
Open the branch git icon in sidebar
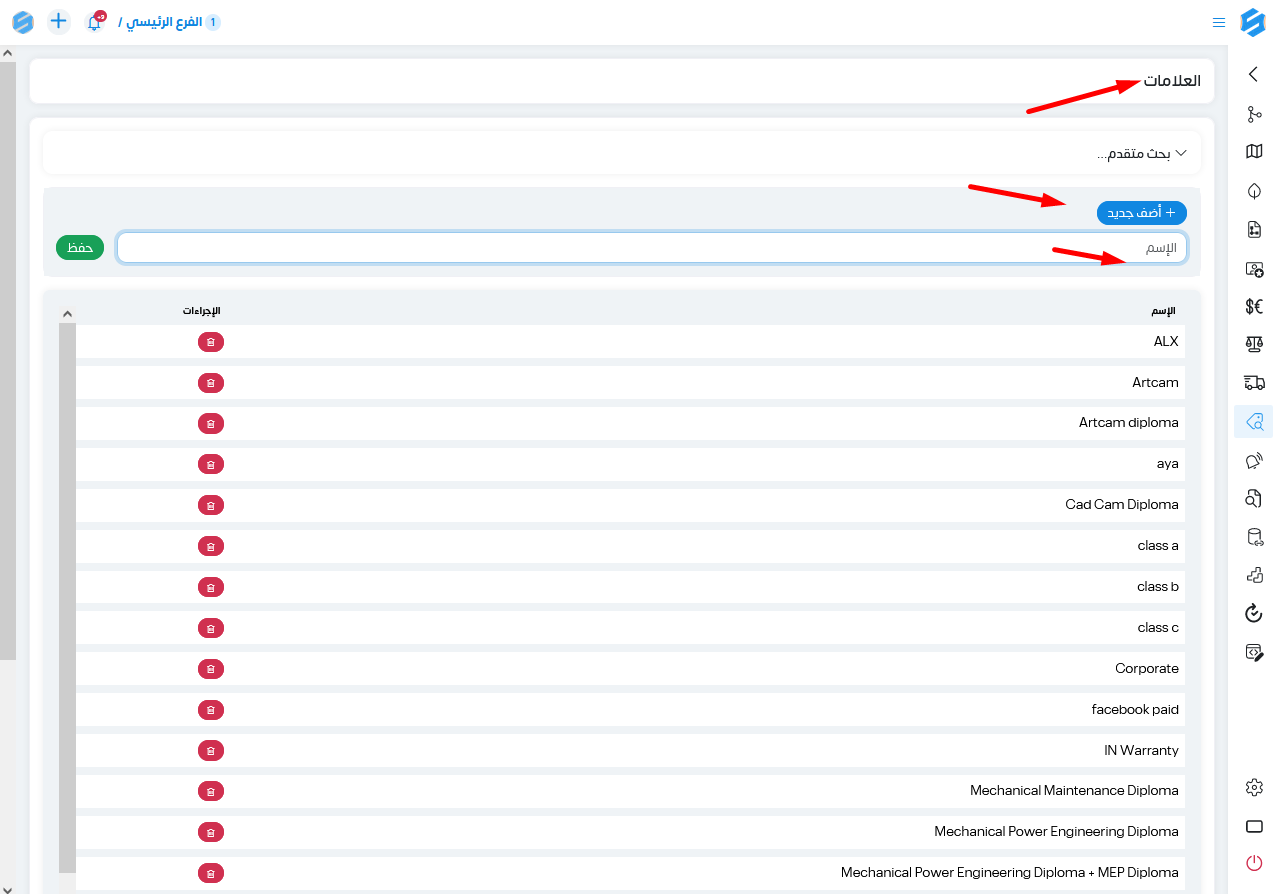point(1254,114)
